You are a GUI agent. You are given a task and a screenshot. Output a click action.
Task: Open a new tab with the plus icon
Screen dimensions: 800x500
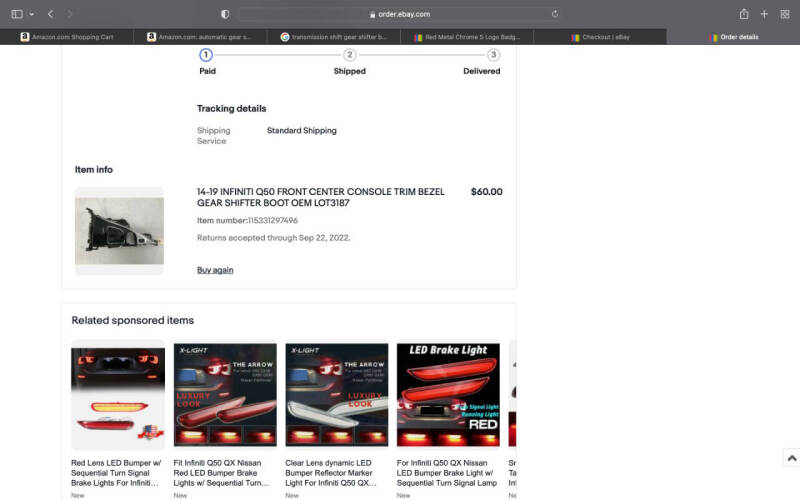764,14
